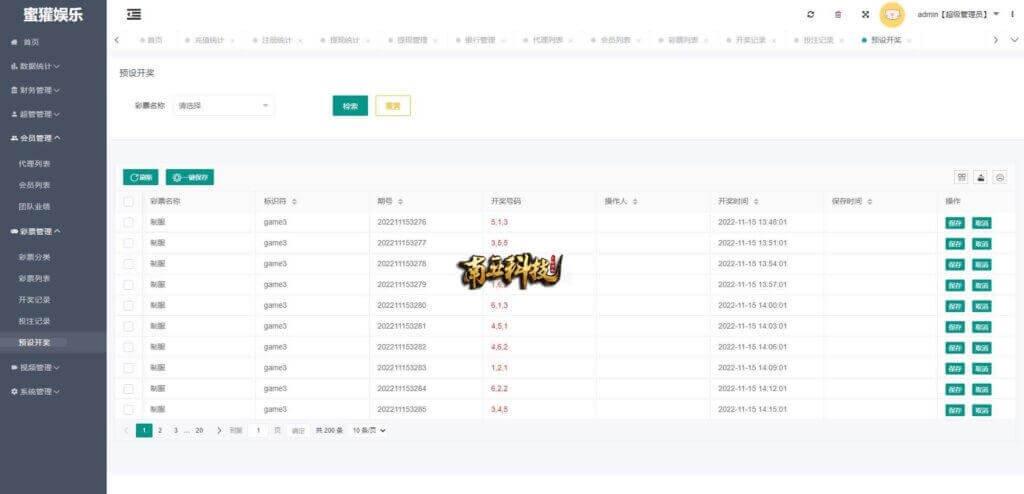
Task: Click the print icon above the table
Action: [x=1000, y=177]
